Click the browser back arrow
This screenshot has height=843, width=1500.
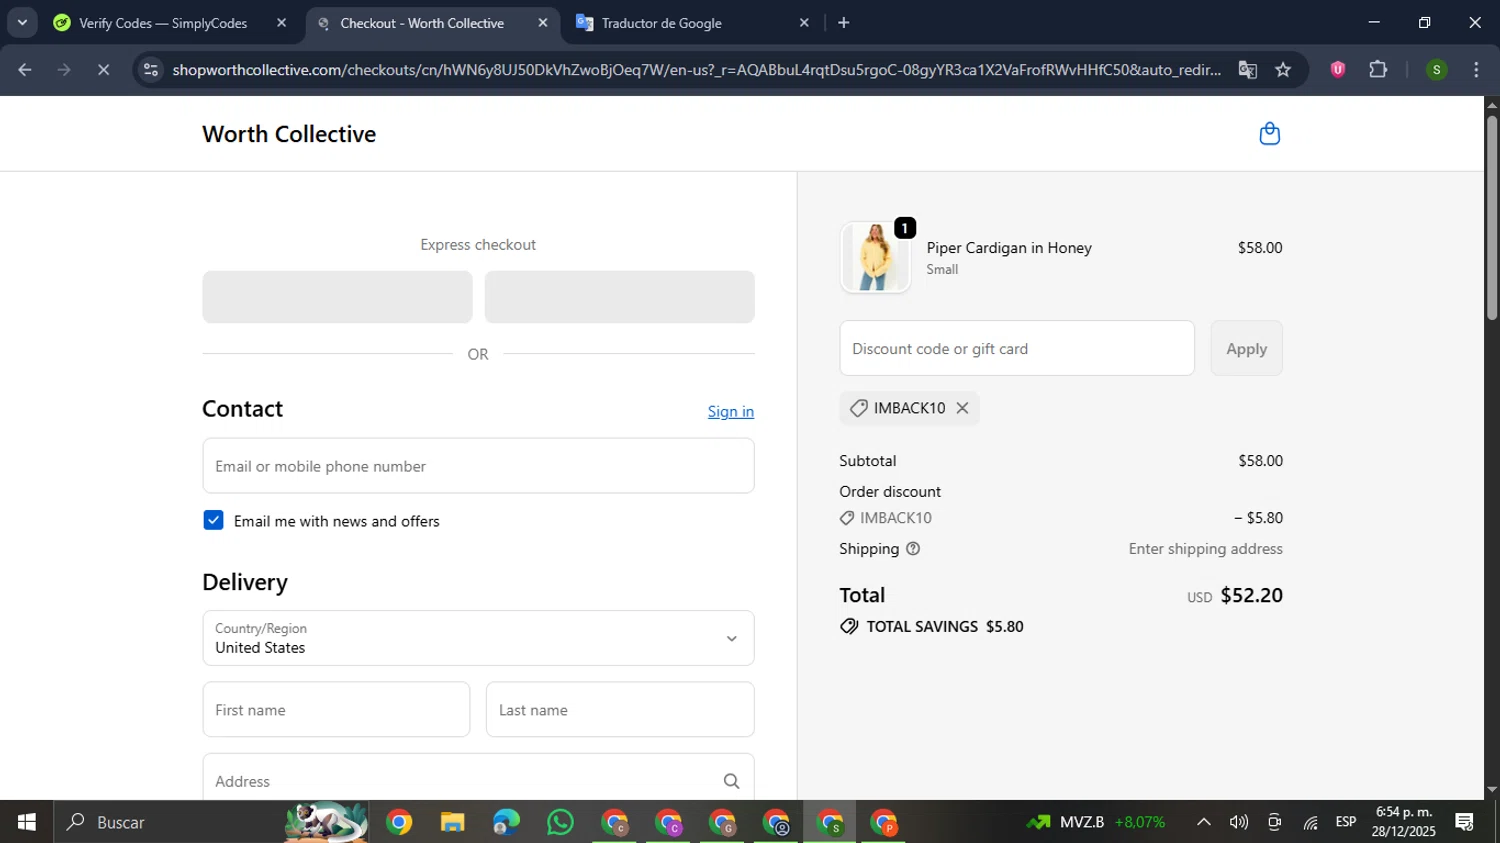[25, 69]
